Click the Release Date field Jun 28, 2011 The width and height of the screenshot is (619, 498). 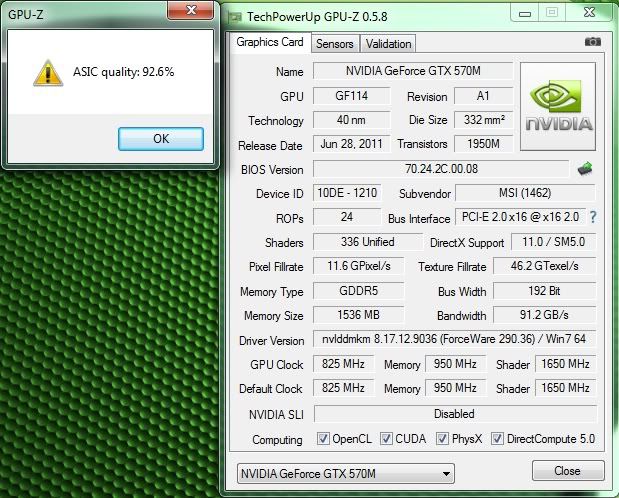(x=351, y=144)
